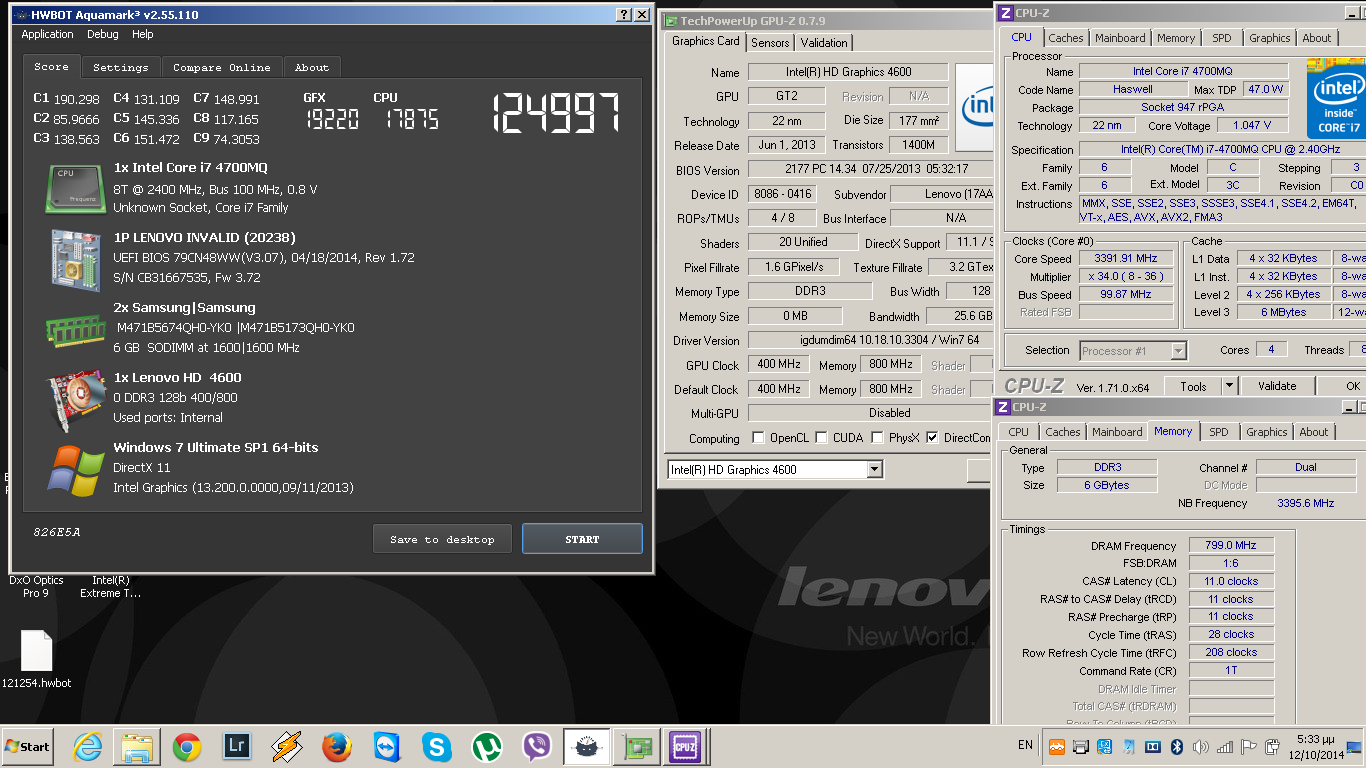
Task: Open Winamp lightning icon in taskbar
Action: click(x=287, y=746)
